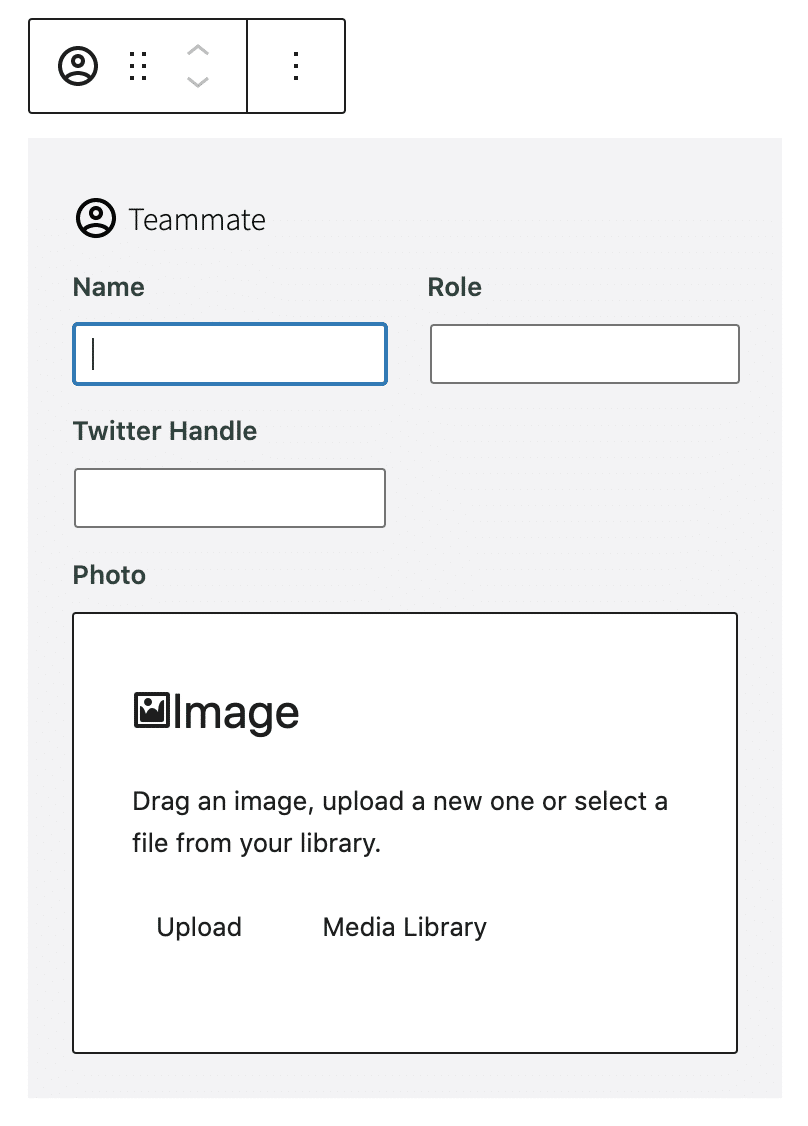Open the block options three-dot menu
Viewport: 808px width, 1126px height.
pos(296,66)
